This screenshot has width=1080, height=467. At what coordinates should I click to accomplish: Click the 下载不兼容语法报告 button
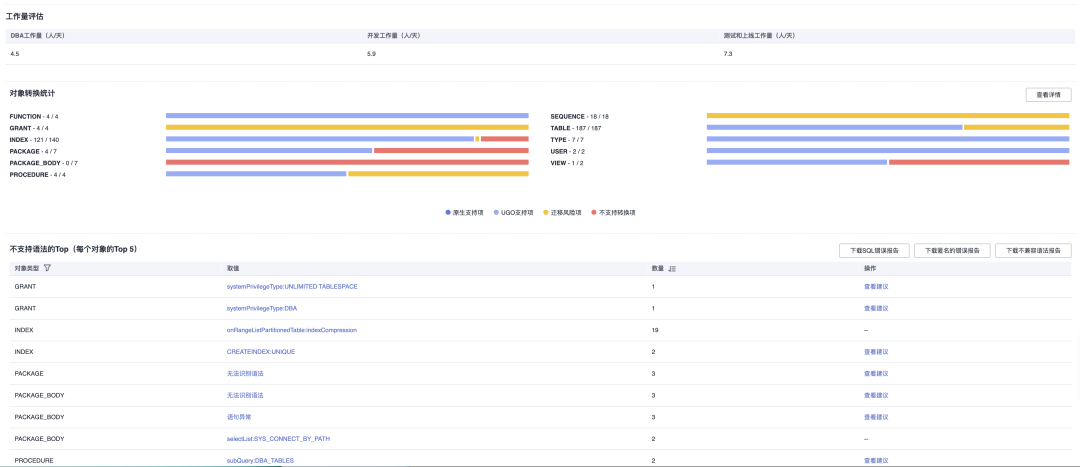coord(1033,251)
